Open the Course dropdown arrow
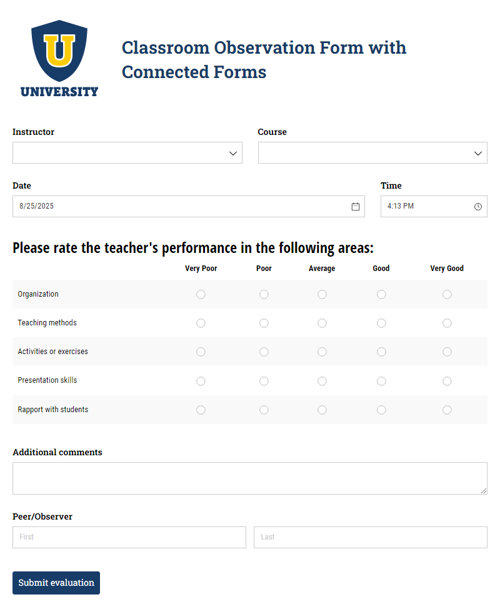 coord(478,153)
